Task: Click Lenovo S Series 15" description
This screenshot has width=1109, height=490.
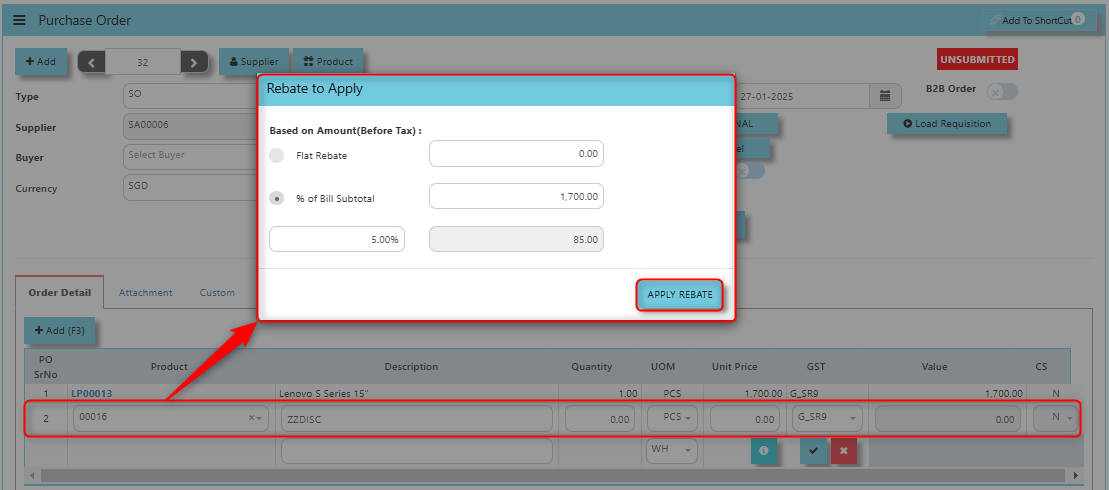Action: pos(326,393)
